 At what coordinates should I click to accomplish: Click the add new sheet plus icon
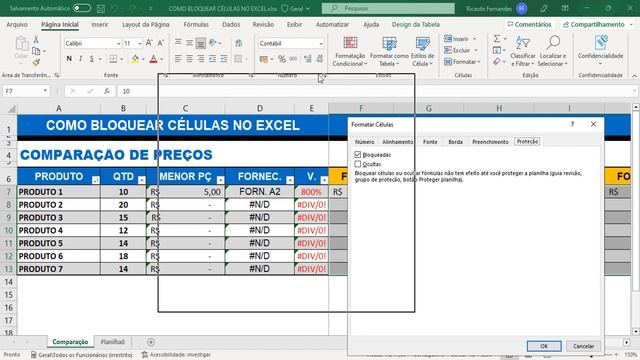[x=151, y=342]
